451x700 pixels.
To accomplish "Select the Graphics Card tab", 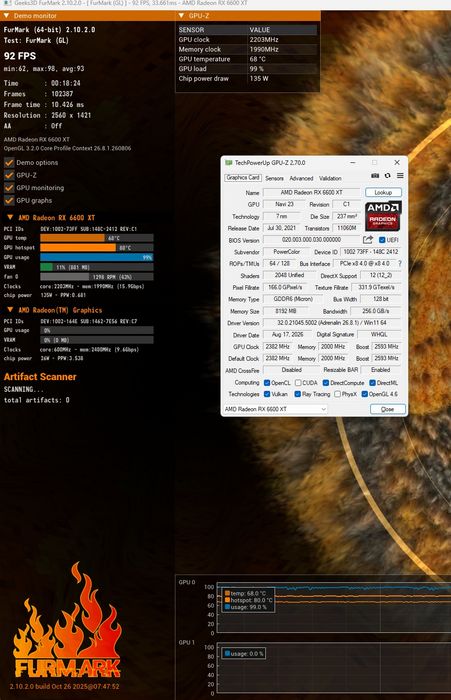I will point(242,178).
